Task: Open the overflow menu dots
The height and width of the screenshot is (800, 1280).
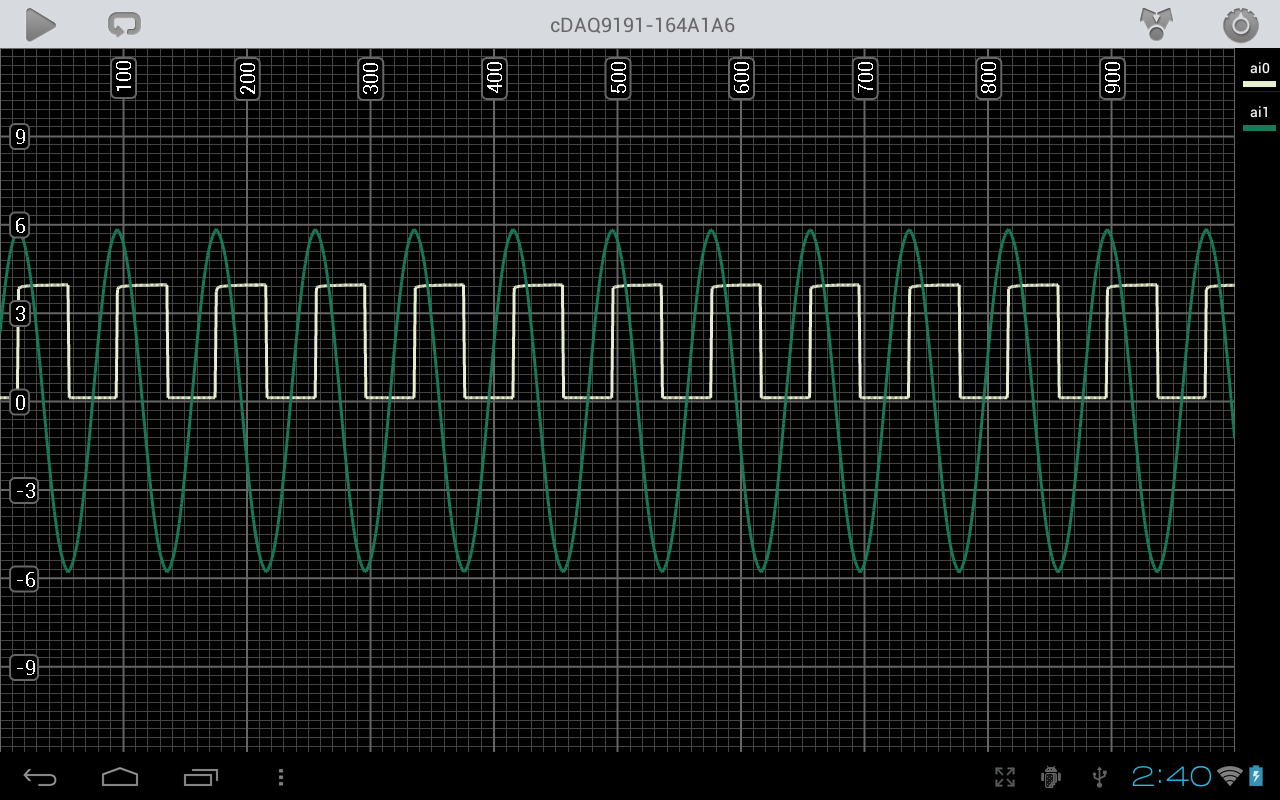Action: [x=281, y=777]
